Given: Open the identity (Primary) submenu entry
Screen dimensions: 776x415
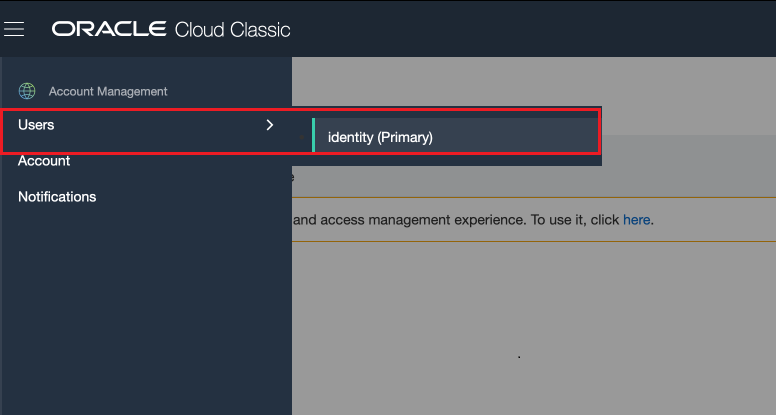Looking at the screenshot, I should tap(380, 137).
